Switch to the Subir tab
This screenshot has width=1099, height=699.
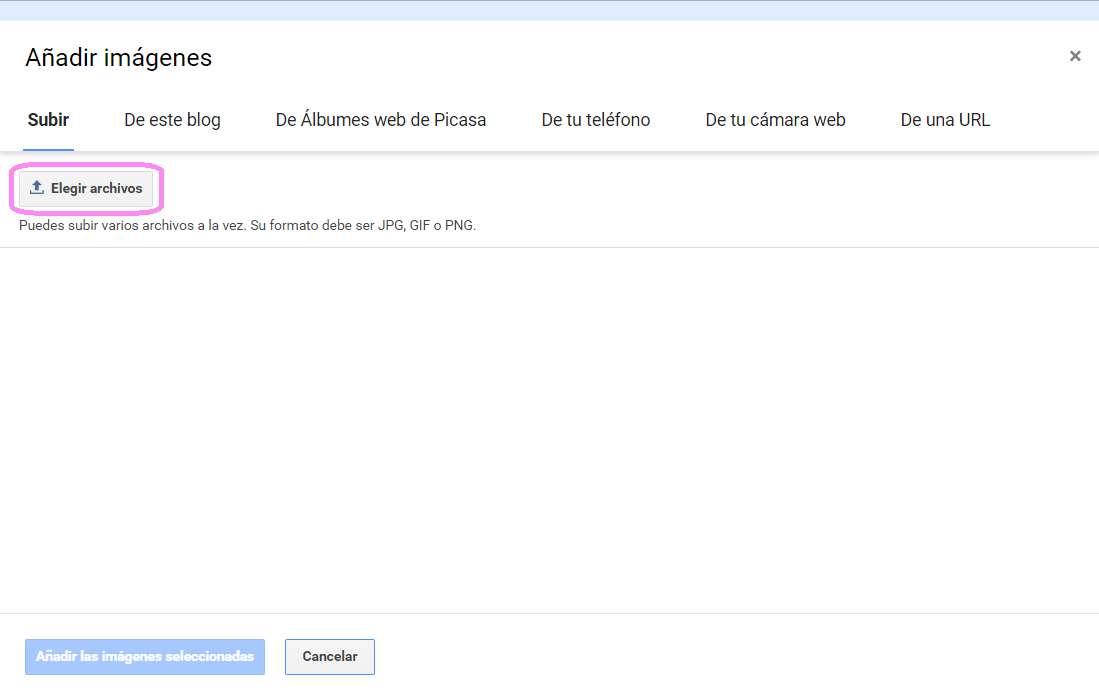(x=48, y=120)
